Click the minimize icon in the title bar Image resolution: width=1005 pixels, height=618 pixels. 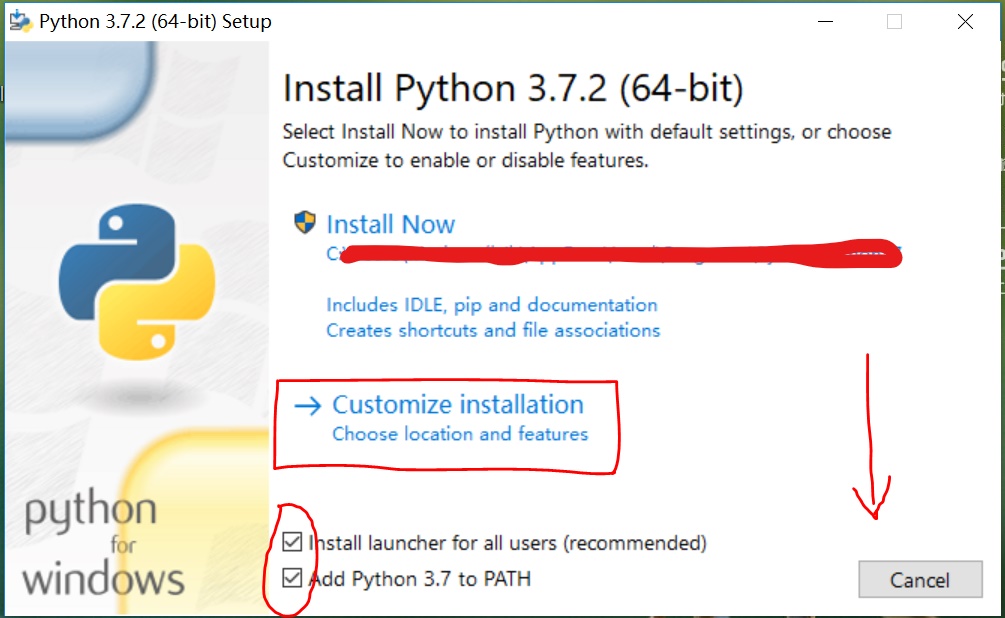click(824, 20)
